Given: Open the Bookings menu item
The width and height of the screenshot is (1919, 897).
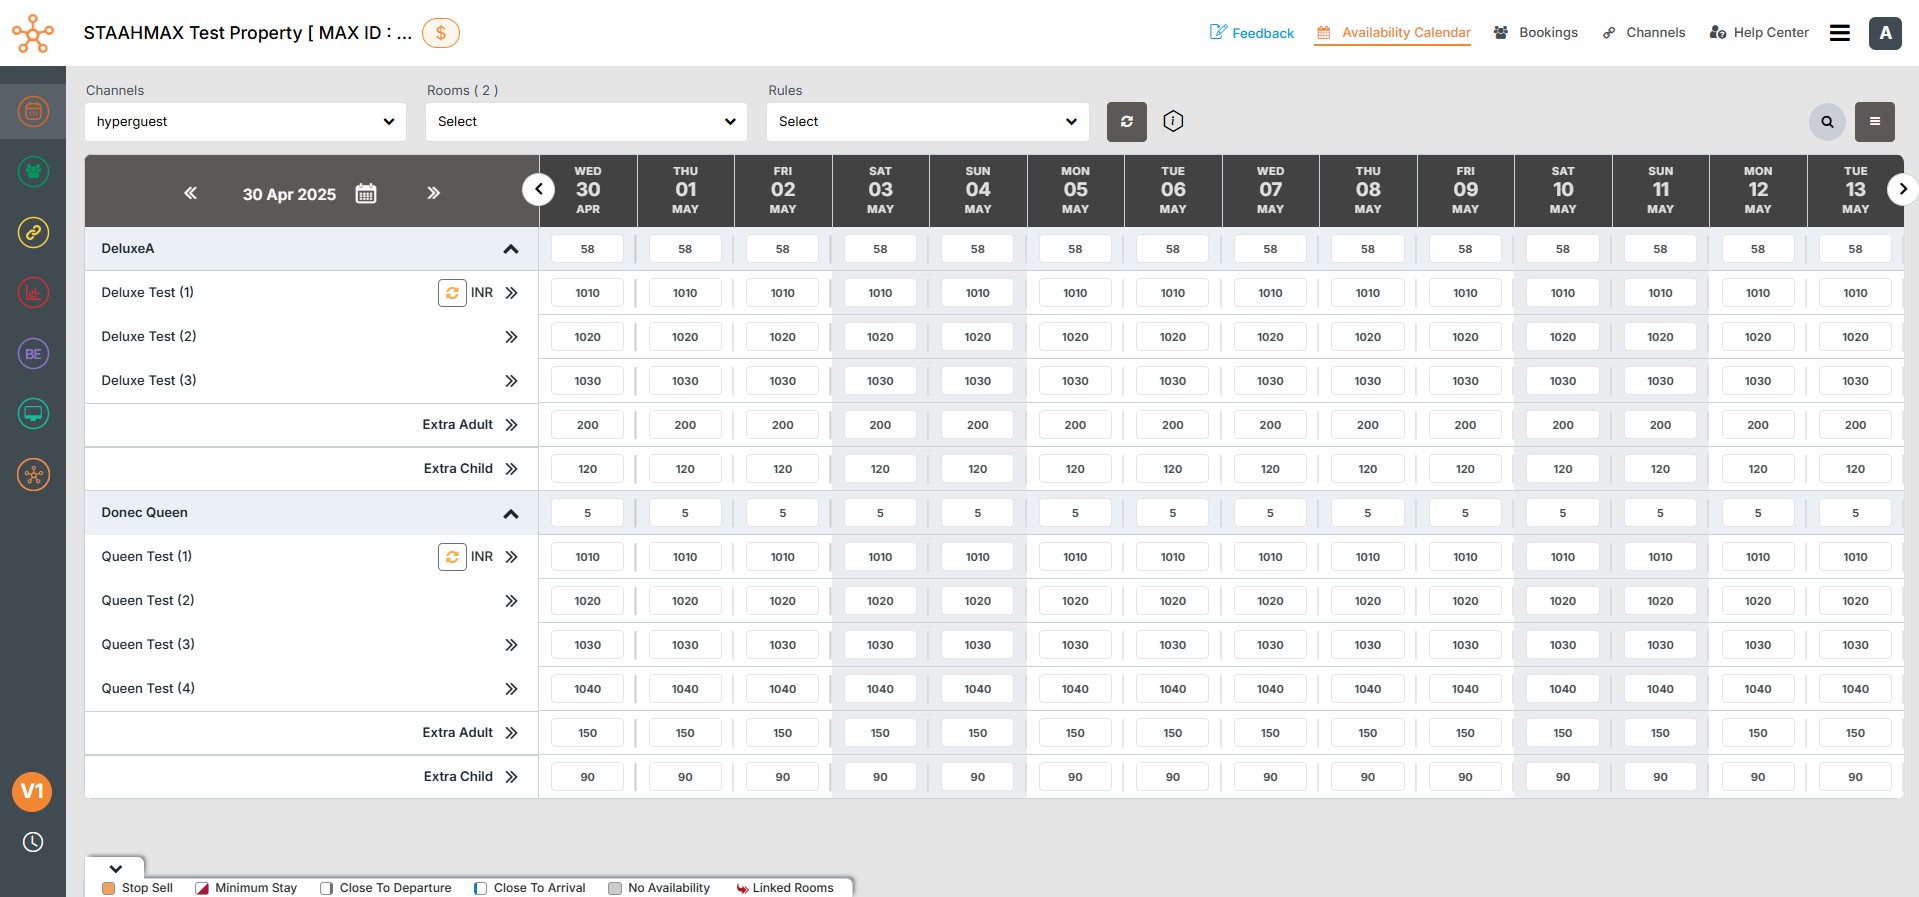Looking at the screenshot, I should (x=1536, y=33).
